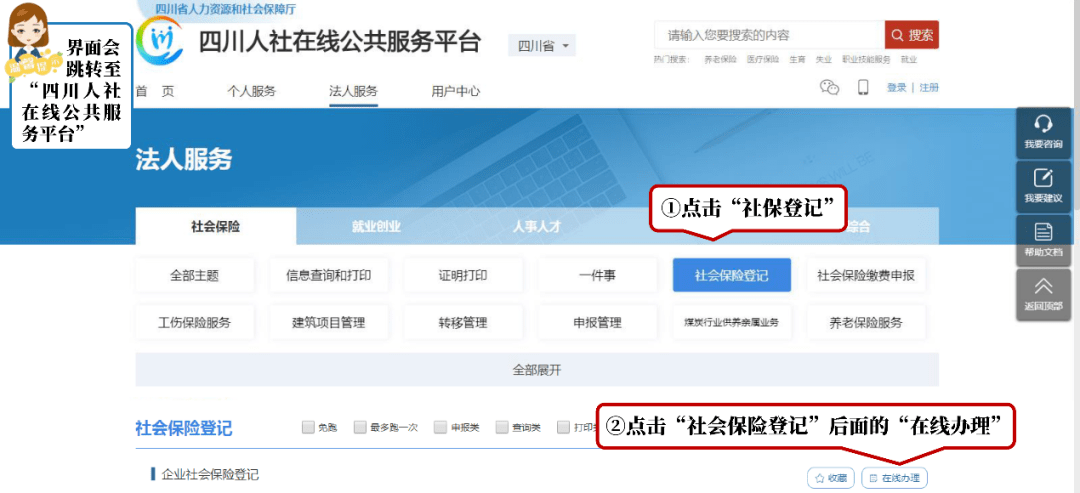The width and height of the screenshot is (1080, 493).
Task: Expand all topics via 全部展开 bar
Action: point(537,370)
